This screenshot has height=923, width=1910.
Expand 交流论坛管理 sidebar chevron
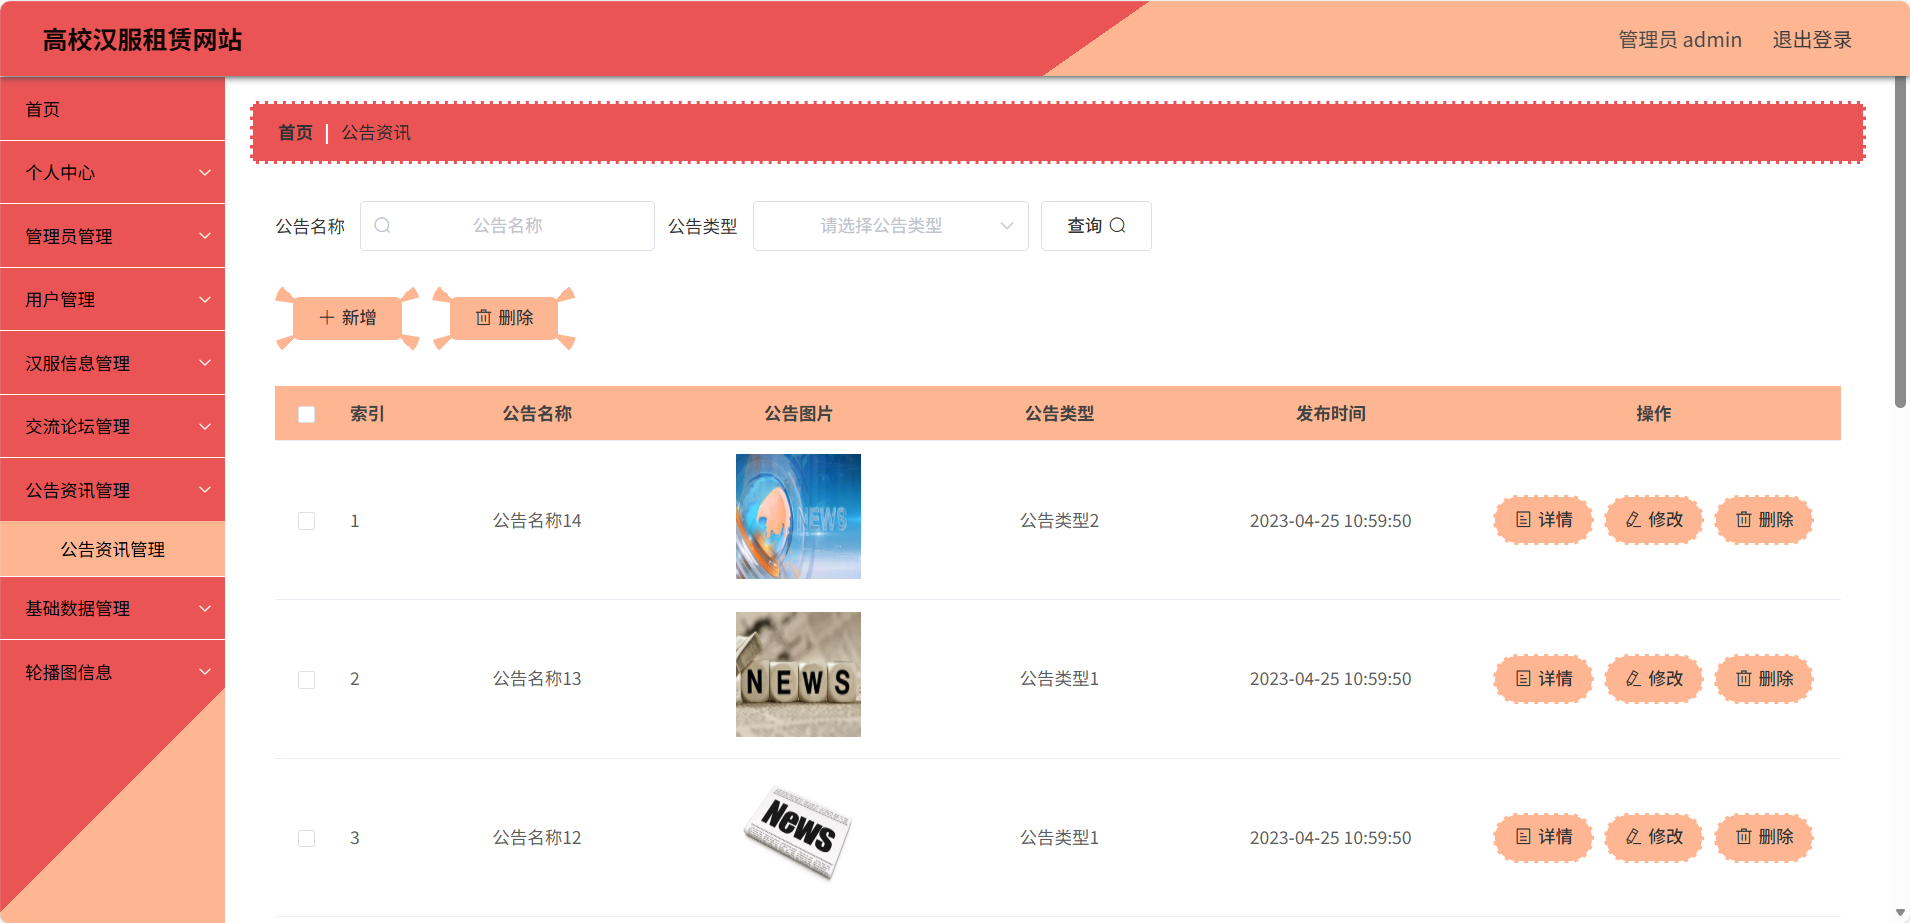click(205, 427)
